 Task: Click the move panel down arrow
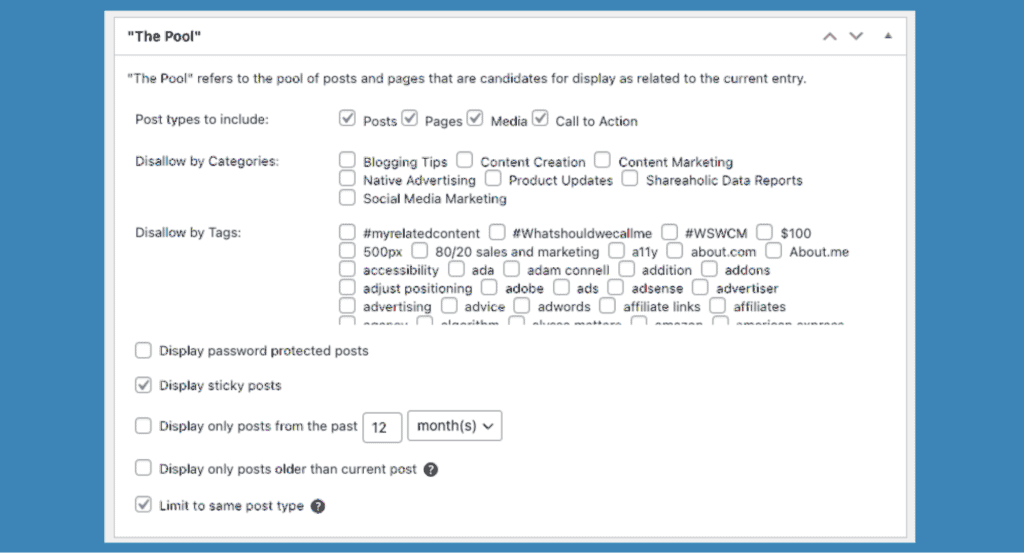coord(855,36)
